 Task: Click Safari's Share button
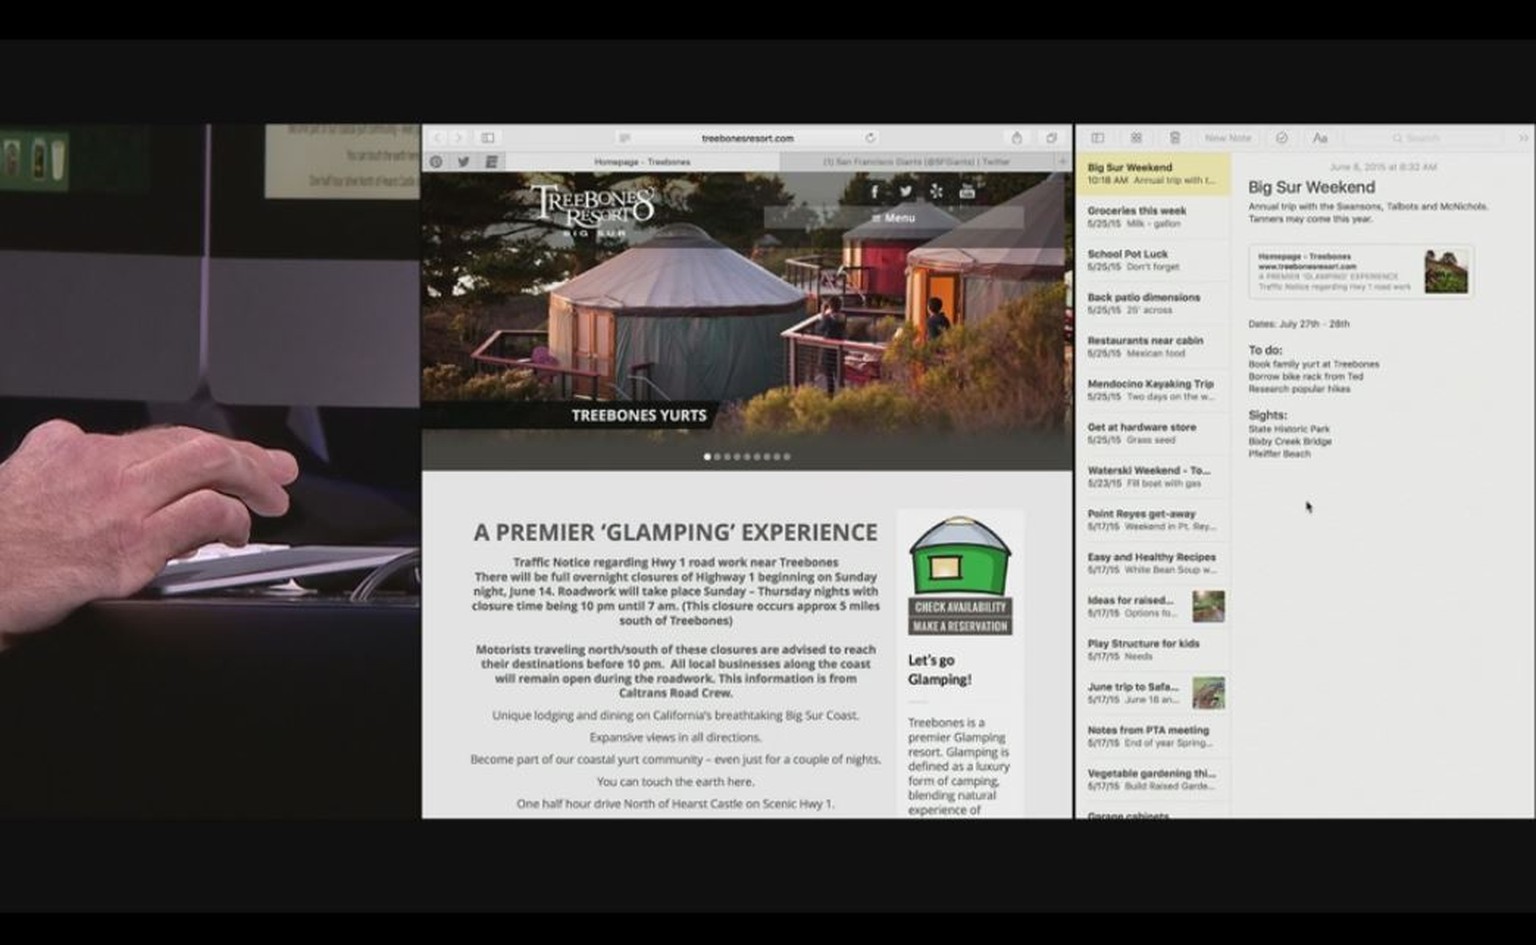(x=1016, y=138)
